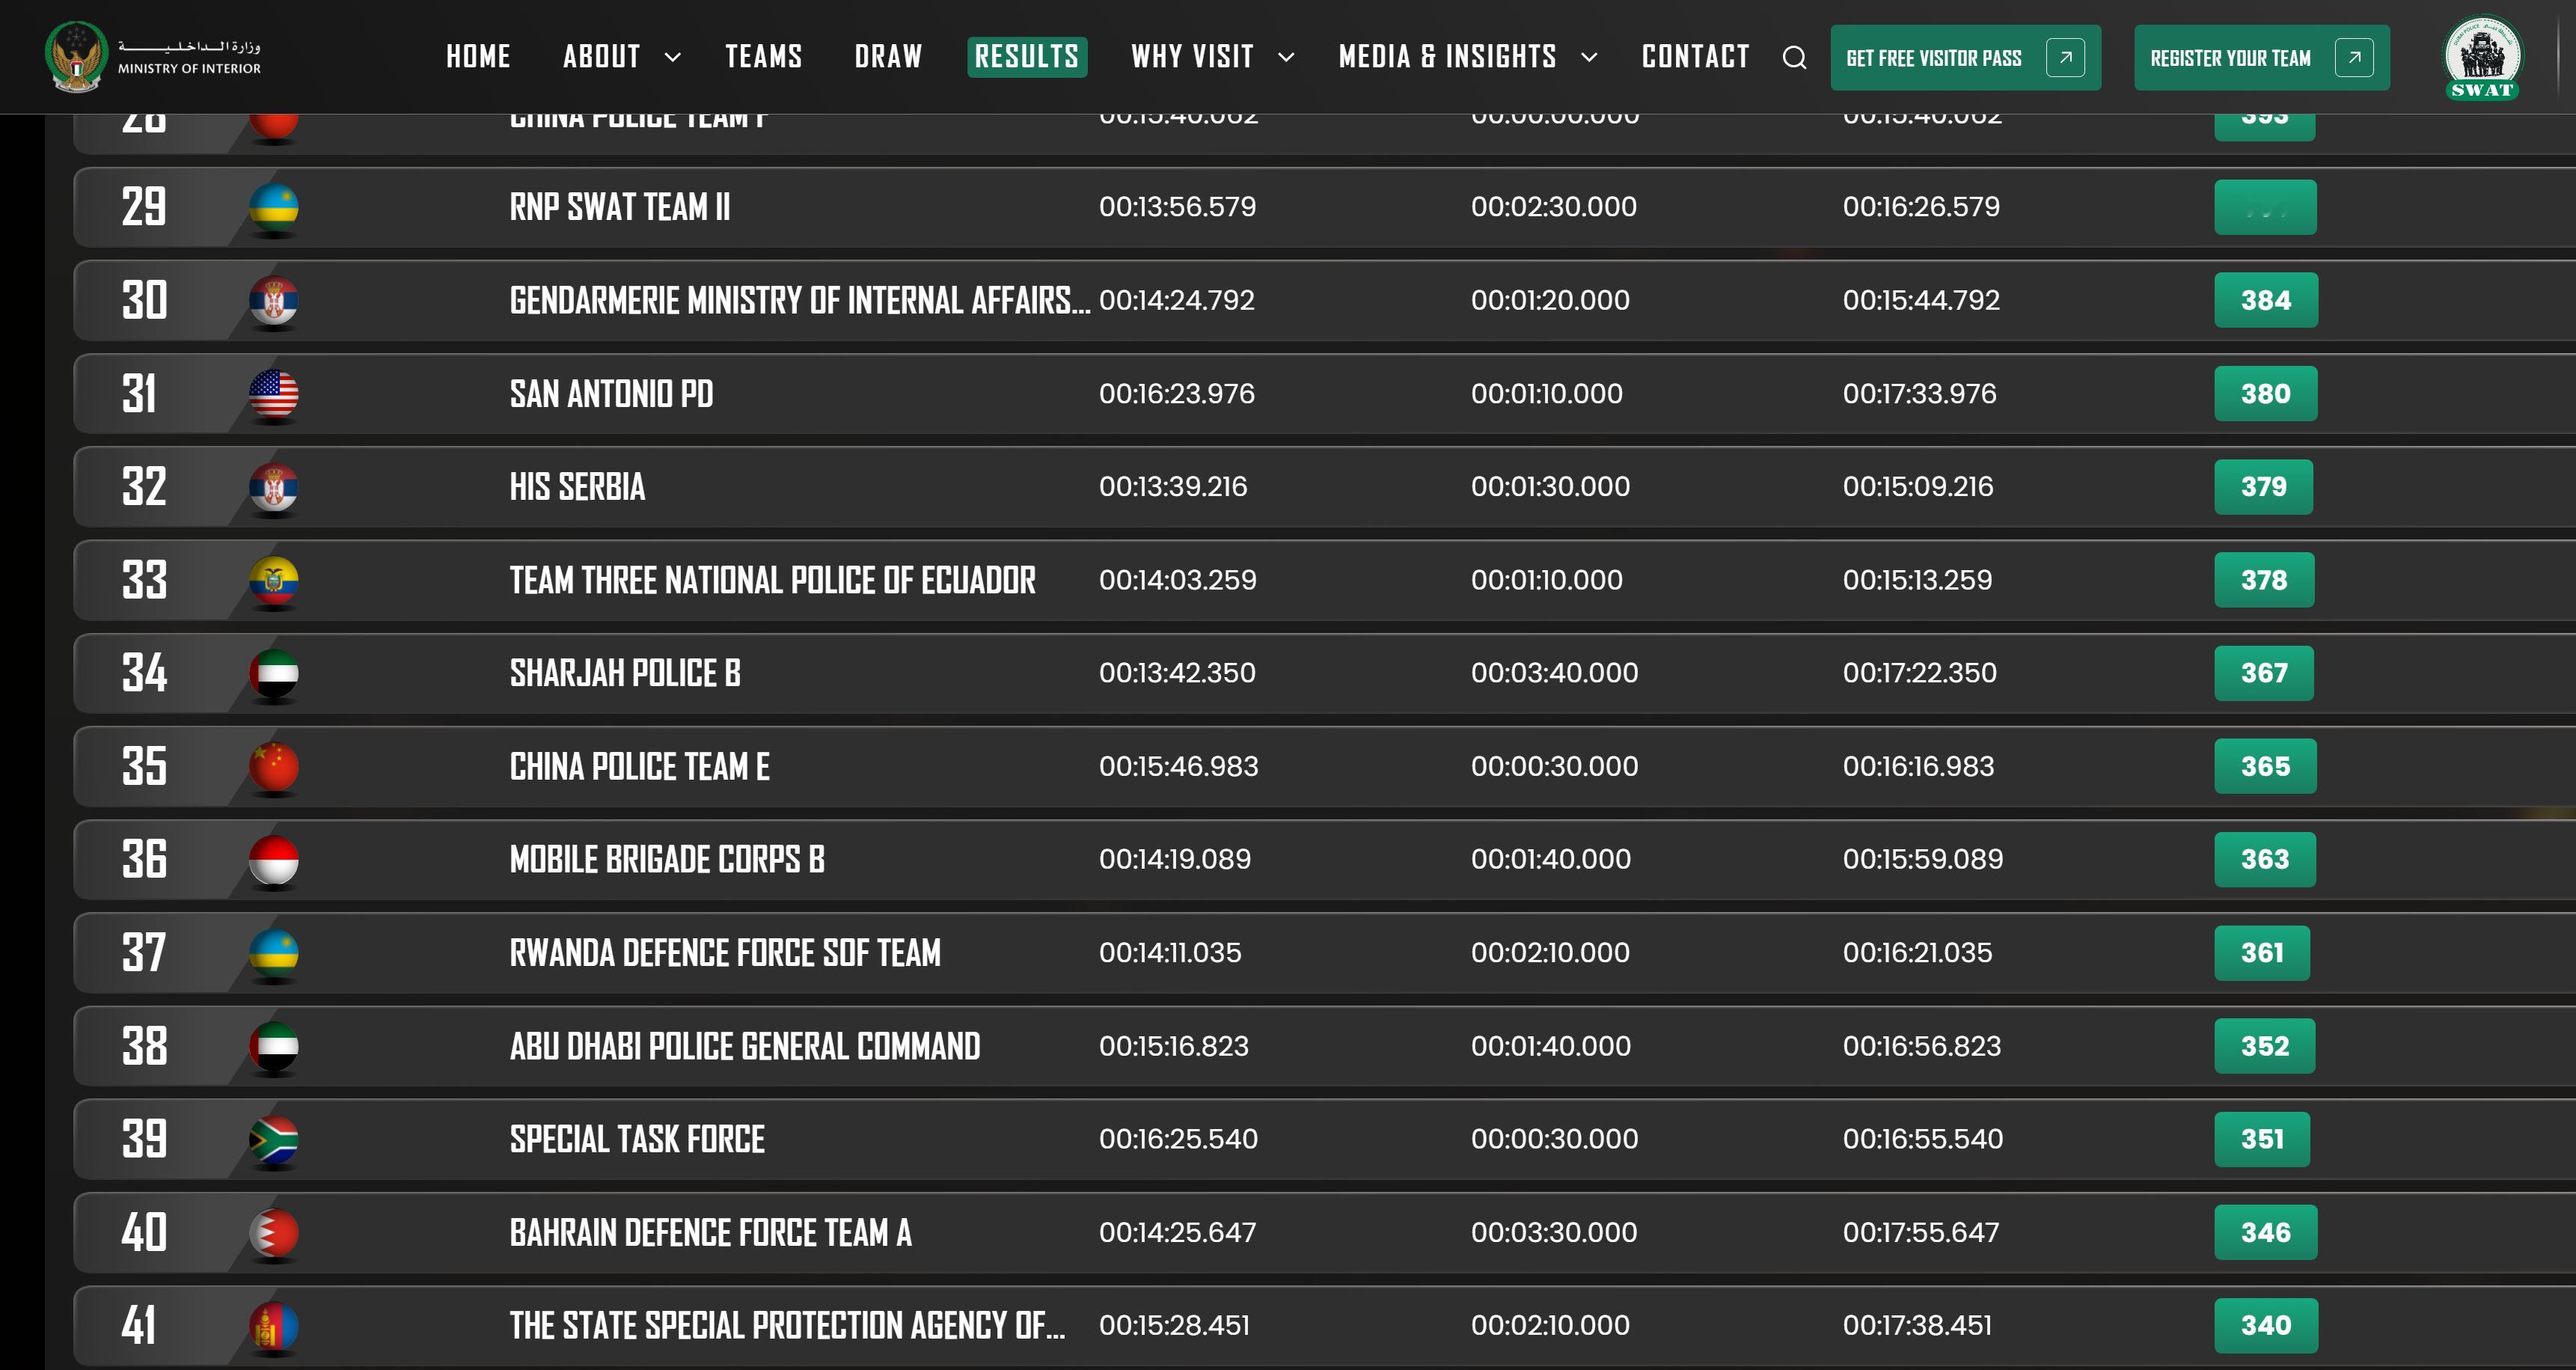Click the USA flag for San Antonio PD
The image size is (2576, 1370).
tap(273, 393)
